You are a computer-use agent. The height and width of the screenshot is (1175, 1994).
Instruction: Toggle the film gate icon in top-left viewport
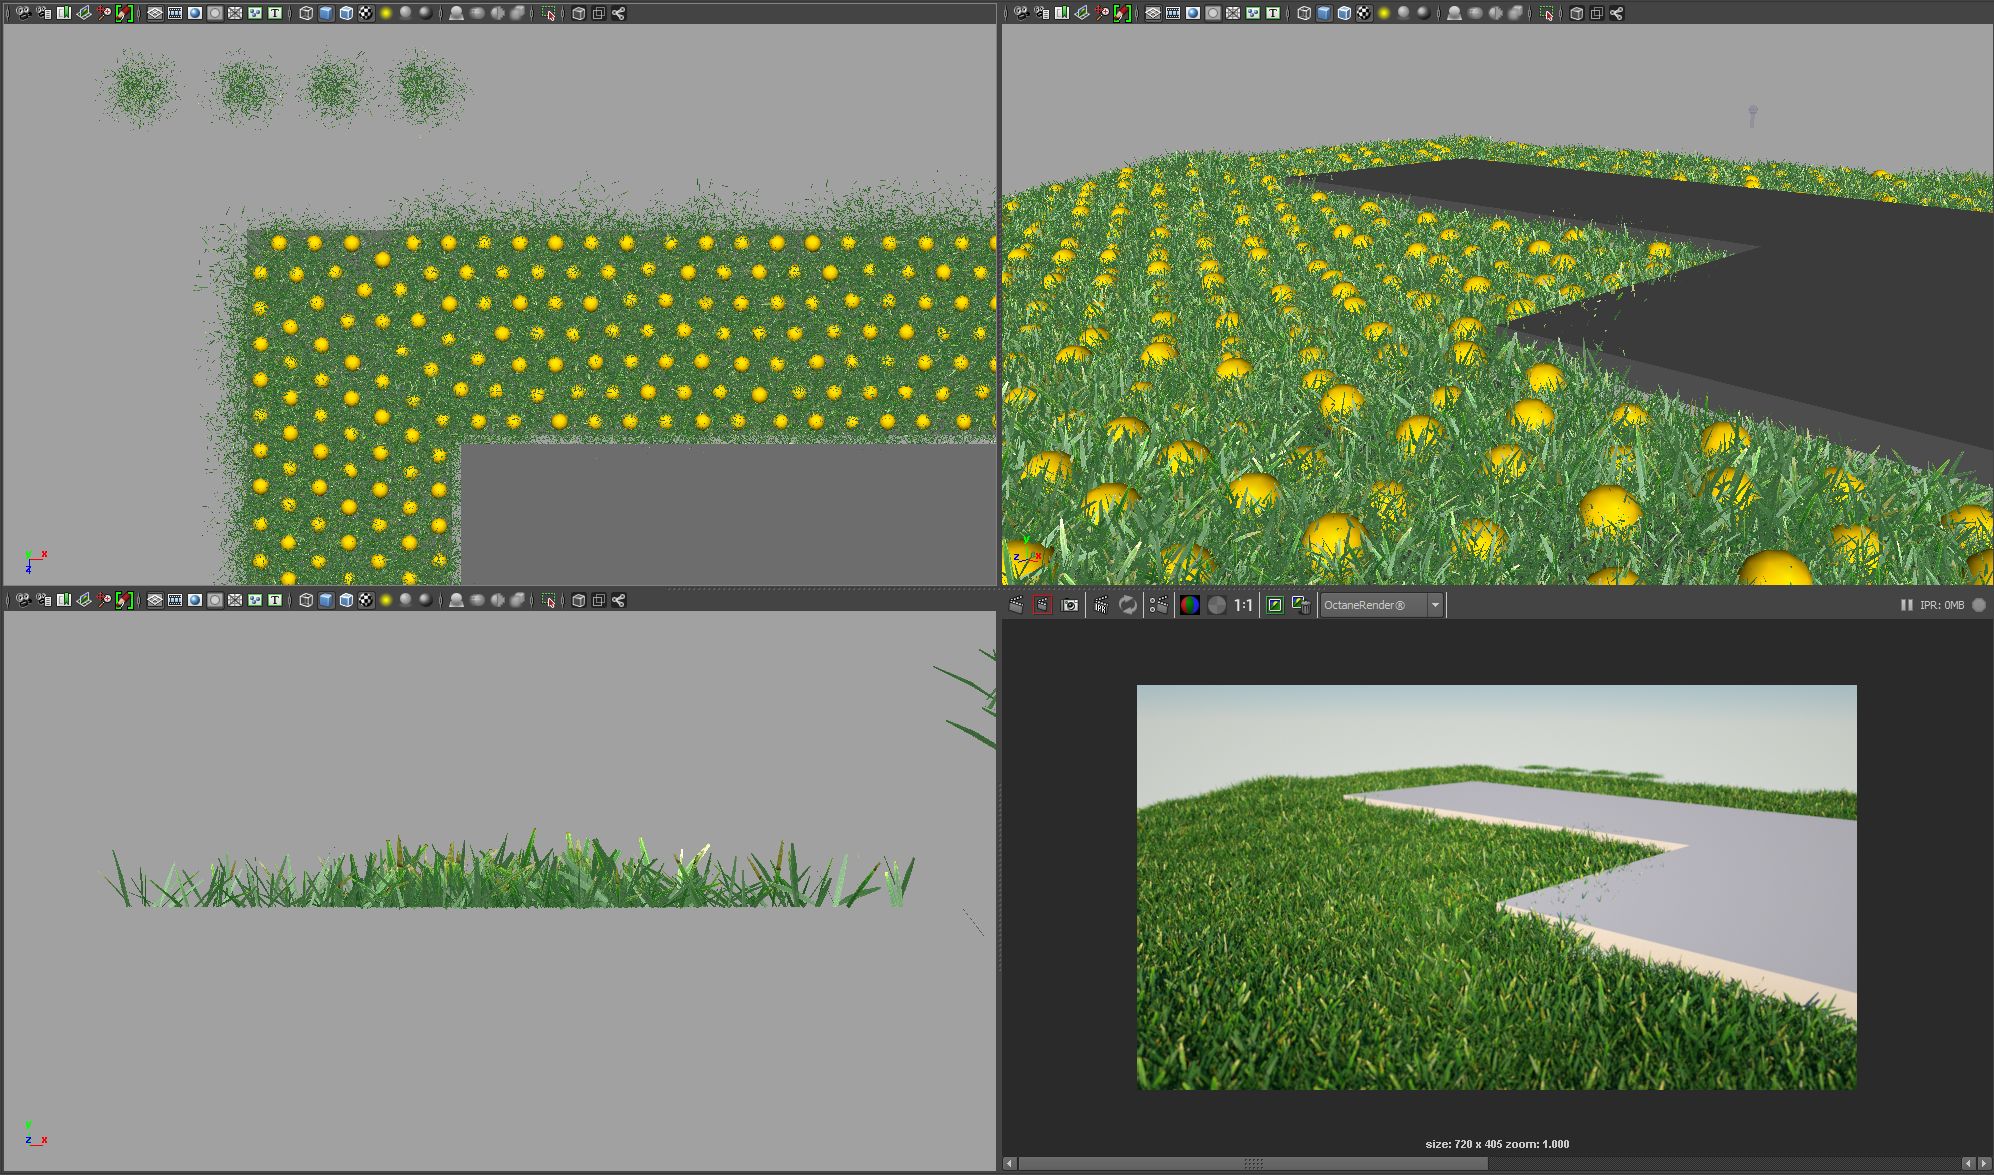(175, 13)
